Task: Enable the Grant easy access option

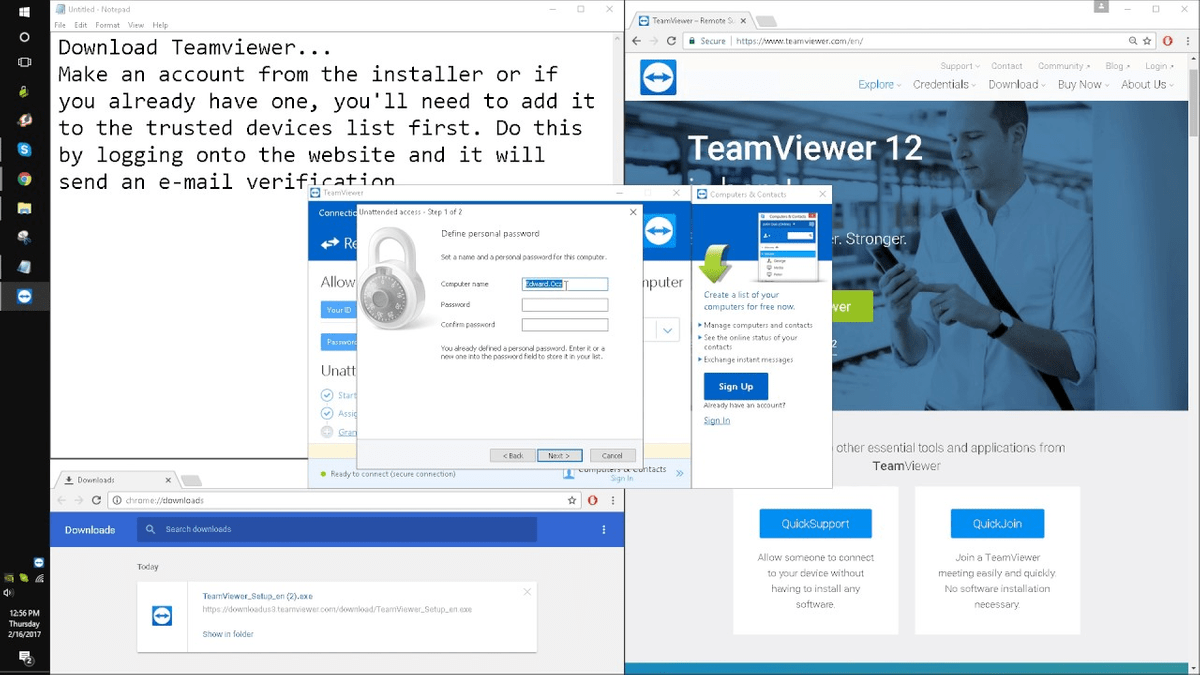Action: coord(326,431)
